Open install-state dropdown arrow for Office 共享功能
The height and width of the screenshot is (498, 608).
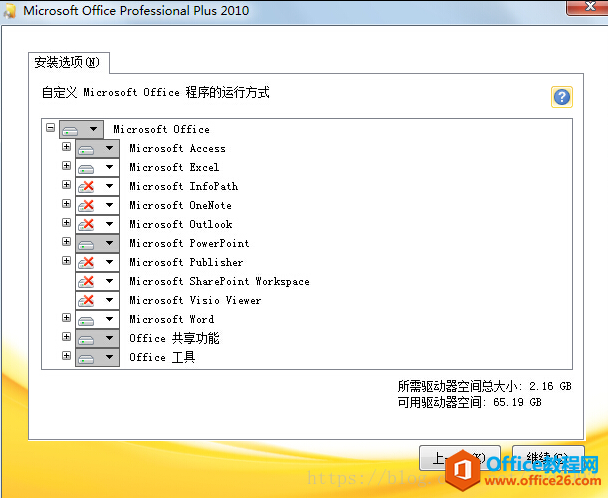[109, 338]
